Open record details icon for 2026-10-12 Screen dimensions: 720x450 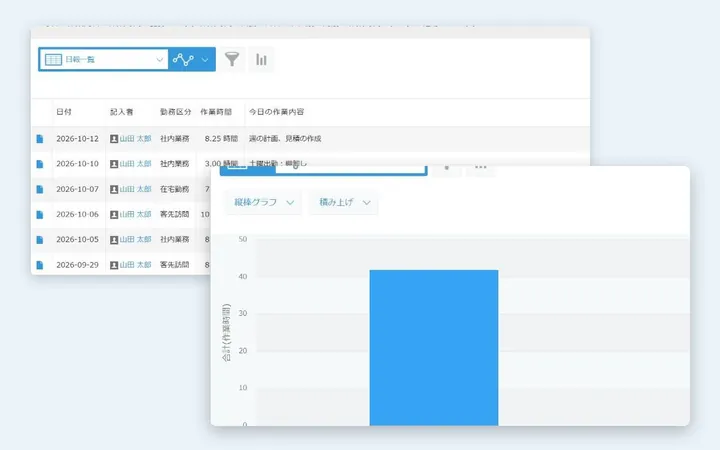pyautogui.click(x=40, y=139)
